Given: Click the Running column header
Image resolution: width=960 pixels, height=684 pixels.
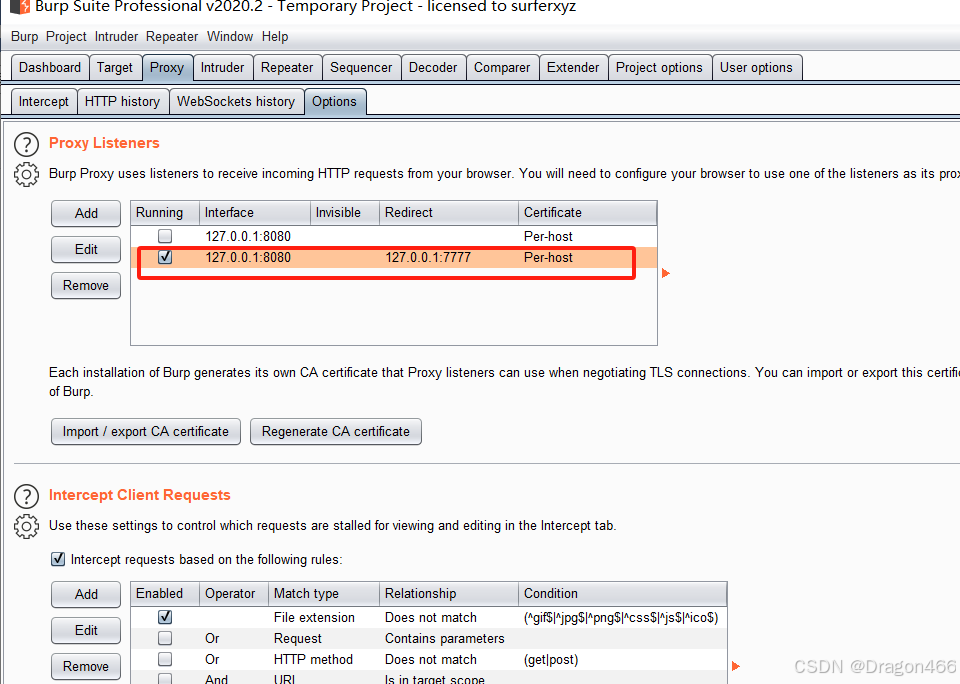Looking at the screenshot, I should 165,212.
